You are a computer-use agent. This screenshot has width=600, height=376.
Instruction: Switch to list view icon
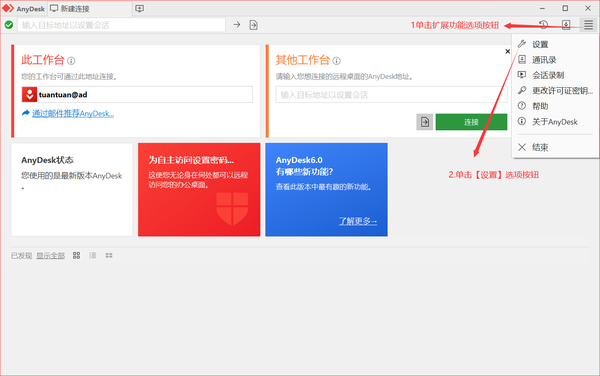(93, 255)
